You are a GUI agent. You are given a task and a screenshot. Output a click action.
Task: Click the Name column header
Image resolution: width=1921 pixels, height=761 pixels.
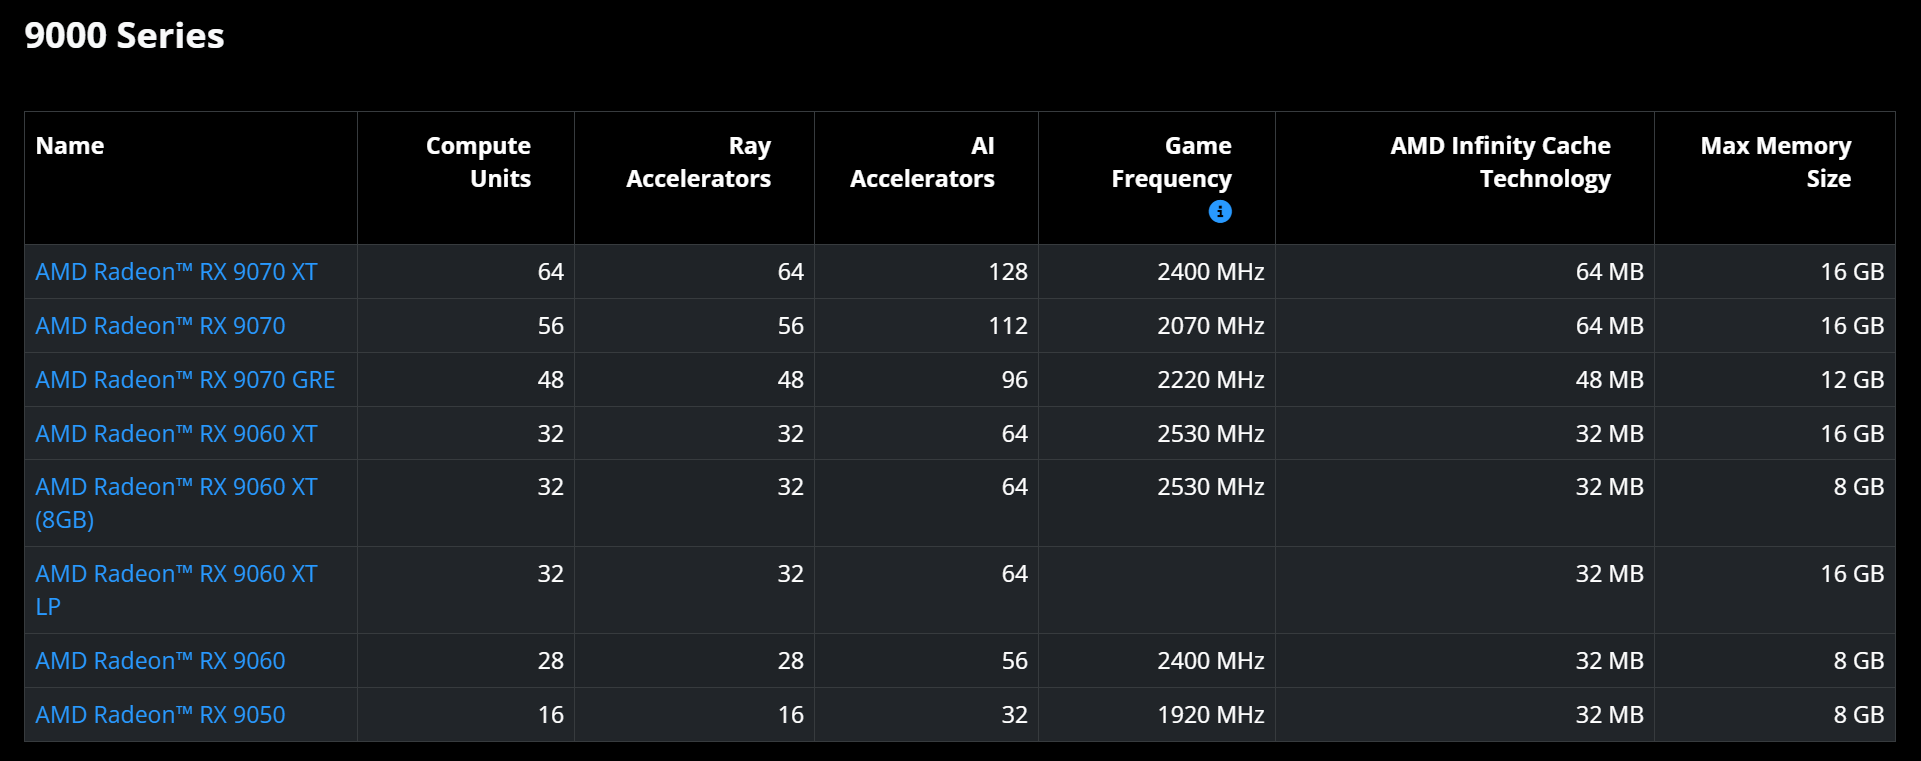(x=70, y=146)
